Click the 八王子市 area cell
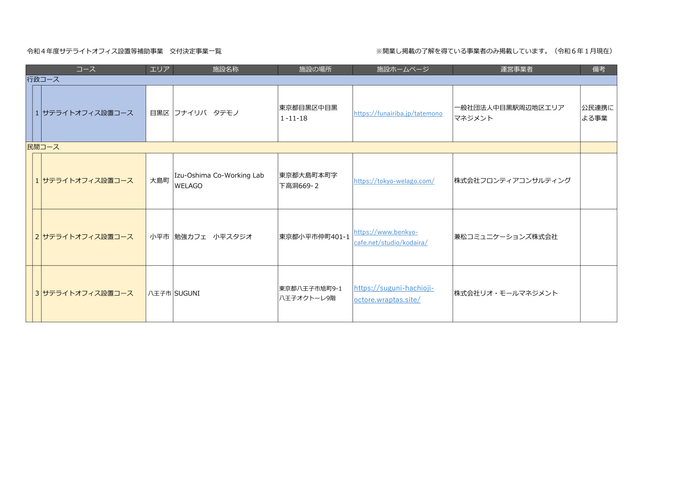The width and height of the screenshot is (700, 495). point(159,294)
